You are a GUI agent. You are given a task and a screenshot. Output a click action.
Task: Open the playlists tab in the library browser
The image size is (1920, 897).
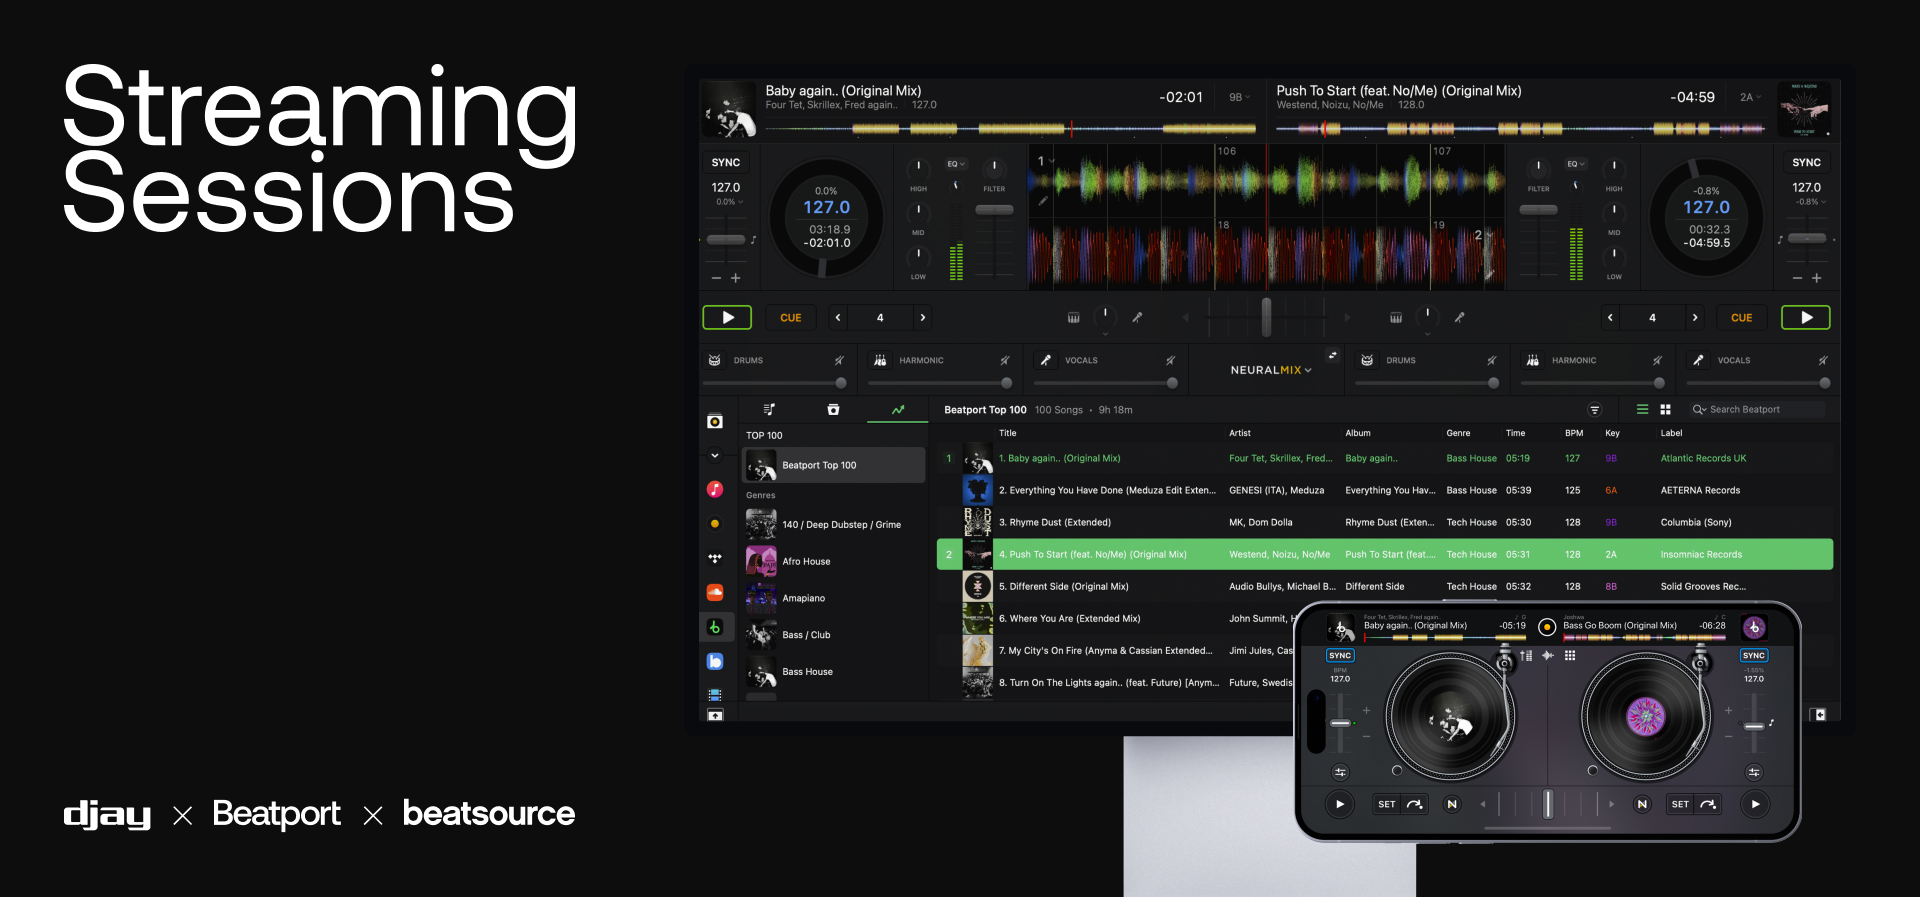769,409
